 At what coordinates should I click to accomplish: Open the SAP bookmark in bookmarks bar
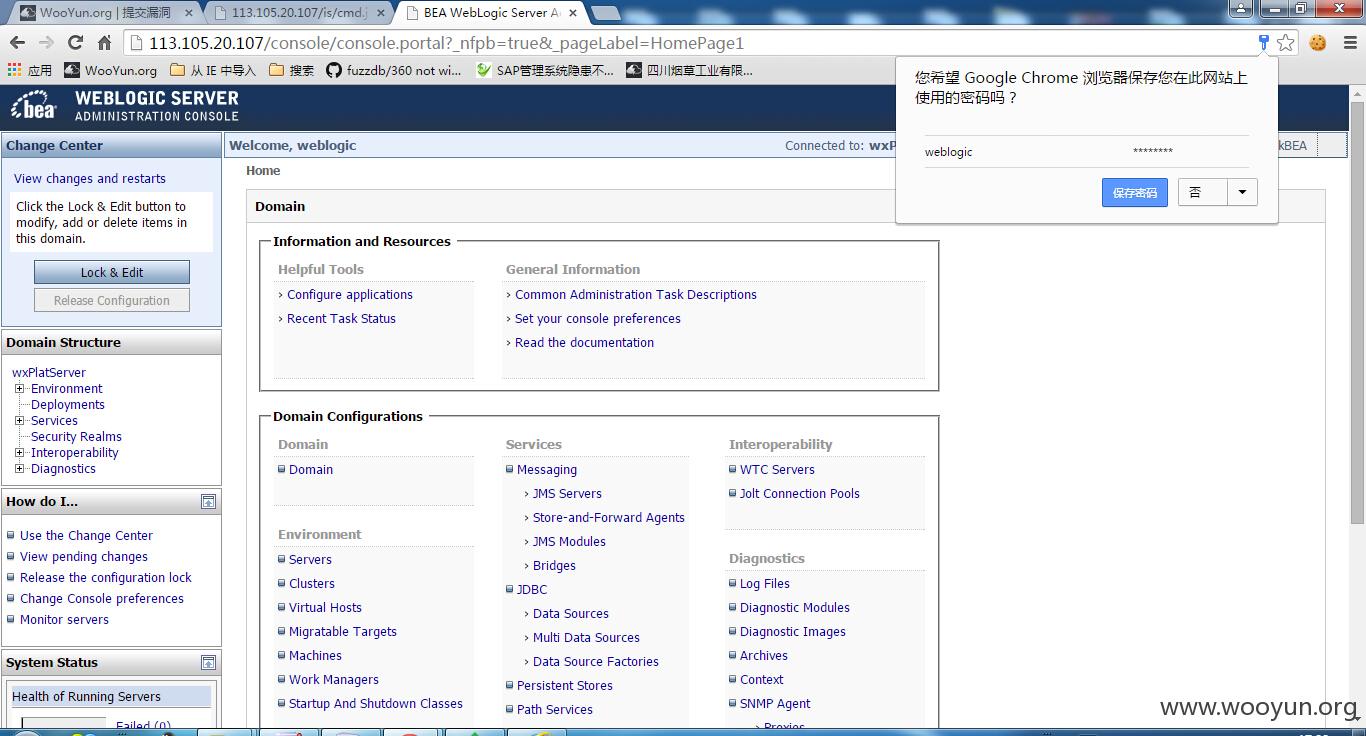tap(546, 70)
